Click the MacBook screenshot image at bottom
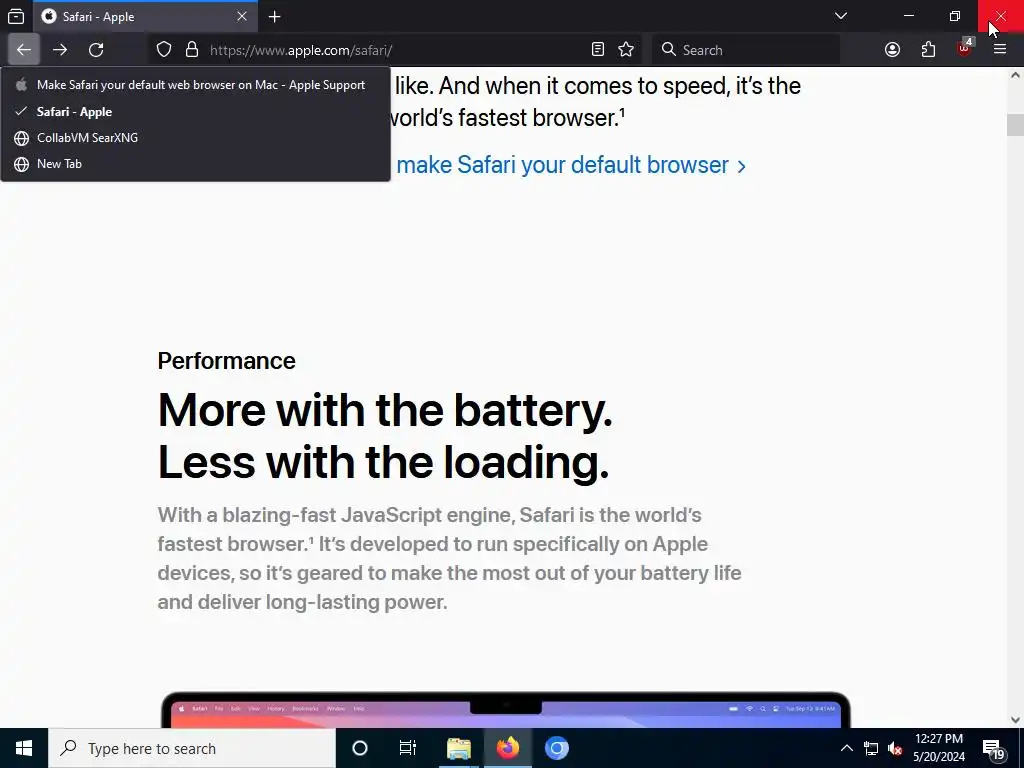 (505, 710)
